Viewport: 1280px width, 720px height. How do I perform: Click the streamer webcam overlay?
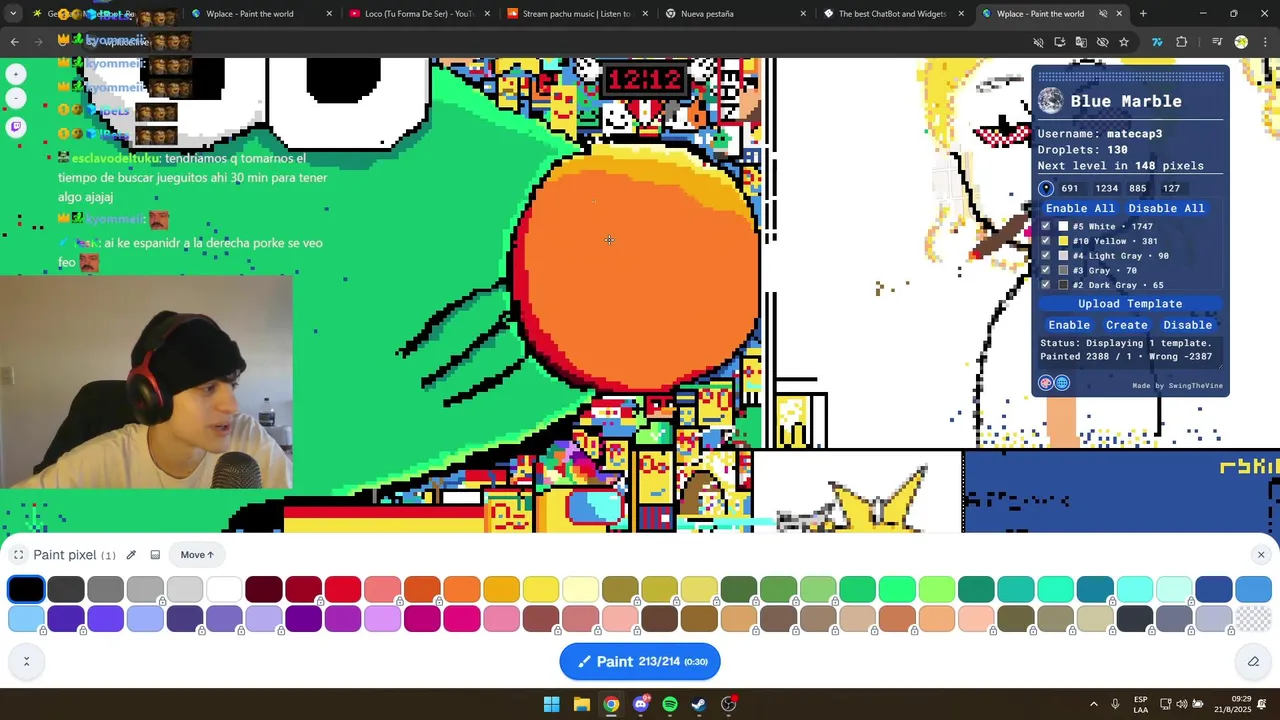coord(146,382)
